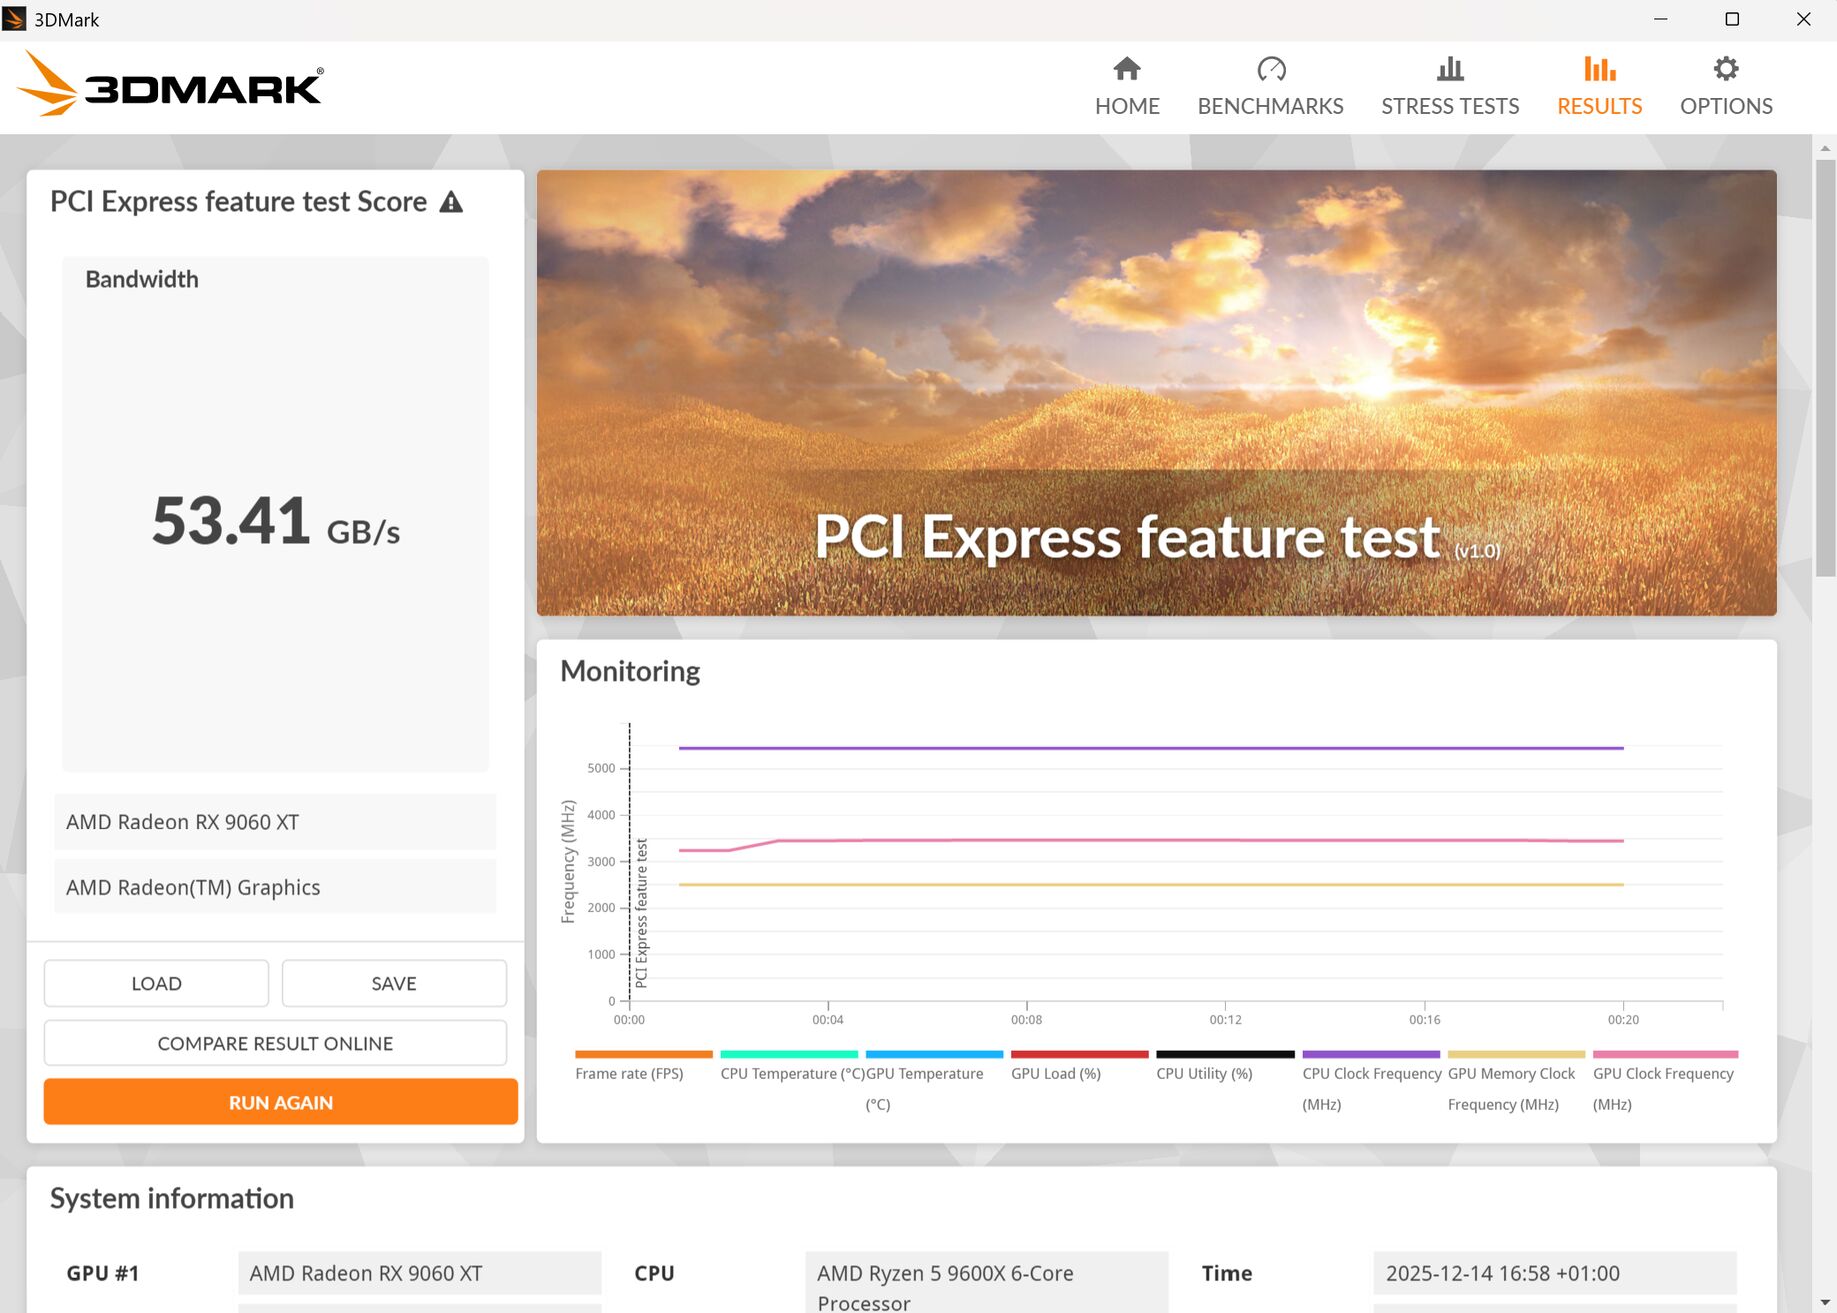
Task: Toggle the Frame rate (FPS) legend swatch
Action: pos(643,1054)
